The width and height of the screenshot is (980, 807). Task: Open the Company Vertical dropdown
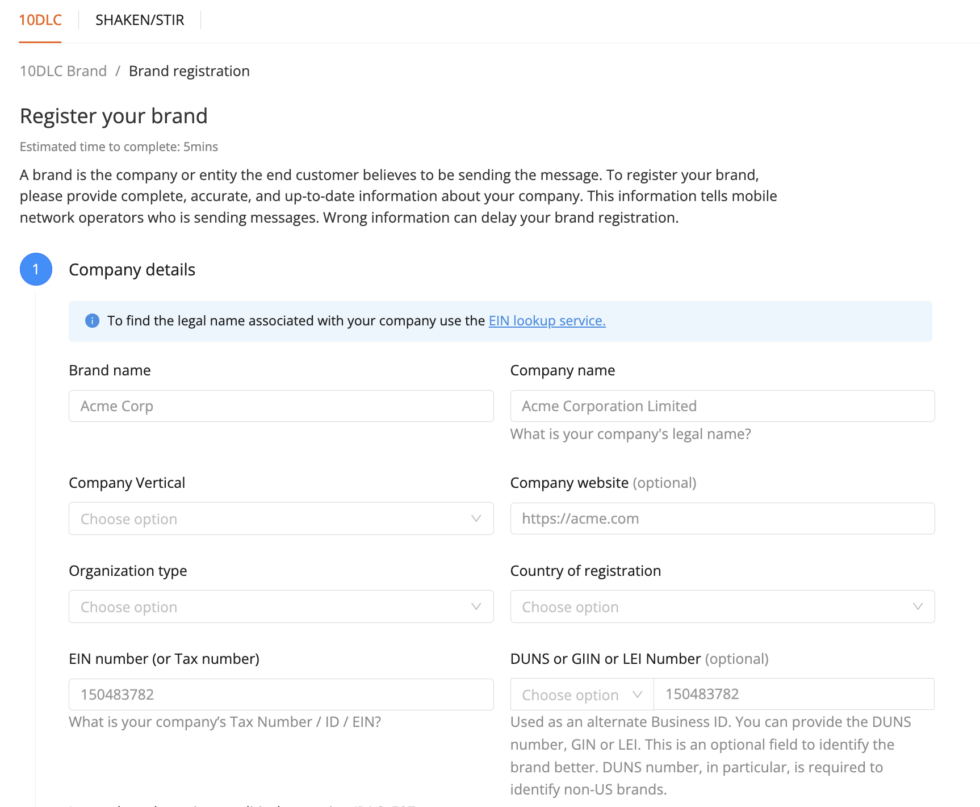coord(280,518)
